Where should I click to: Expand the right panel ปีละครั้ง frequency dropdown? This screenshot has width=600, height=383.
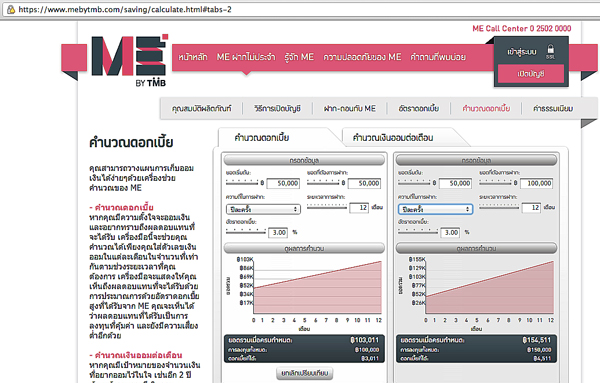(x=435, y=209)
